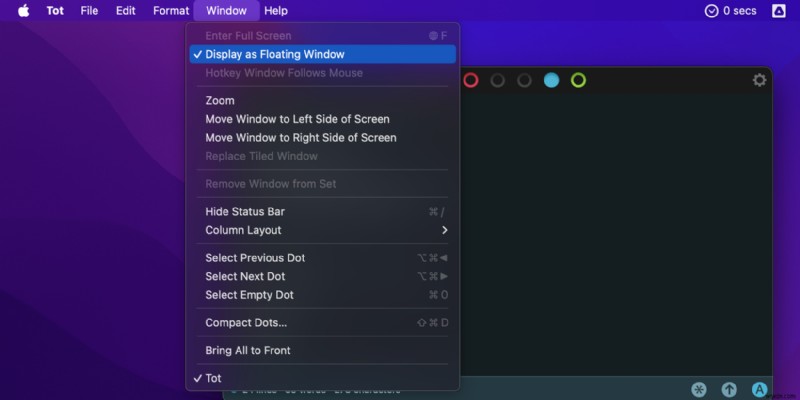Click the Tot menu bar status icon

pyautogui.click(x=779, y=11)
